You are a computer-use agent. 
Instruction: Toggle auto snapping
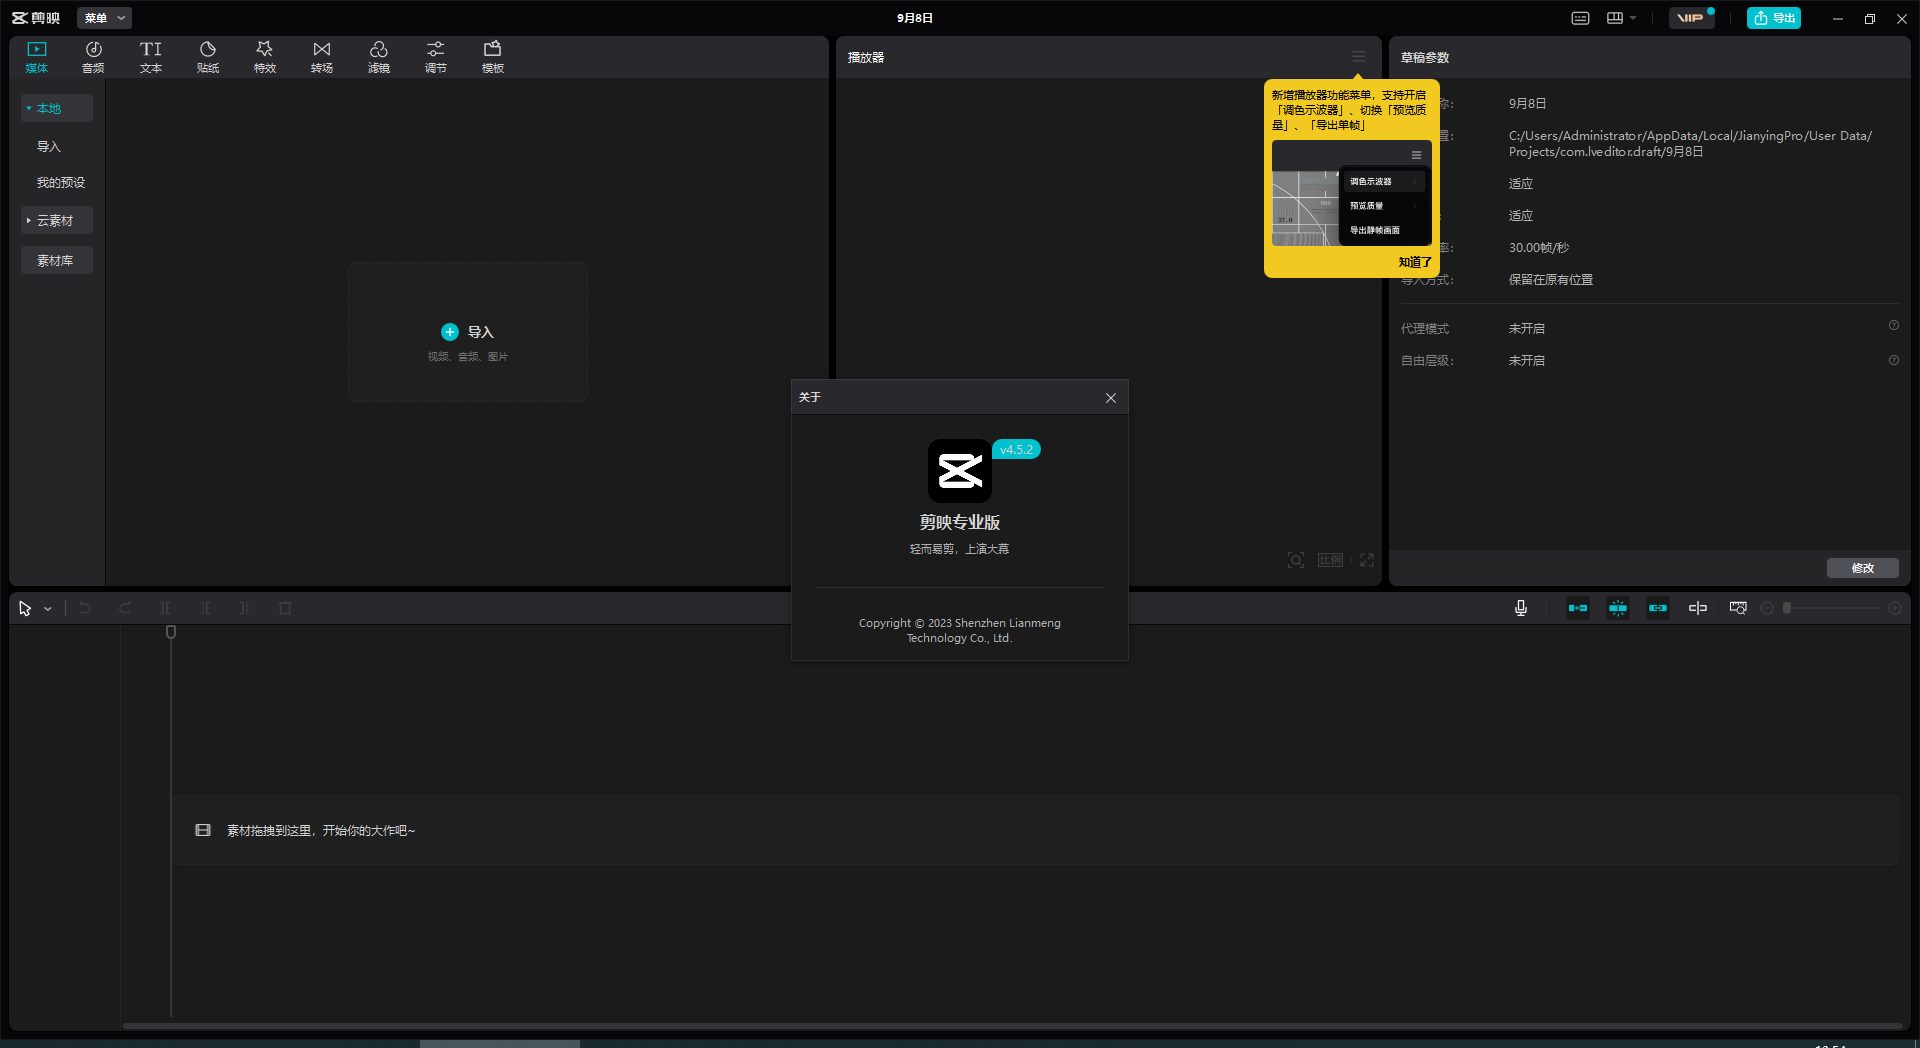pos(1618,608)
